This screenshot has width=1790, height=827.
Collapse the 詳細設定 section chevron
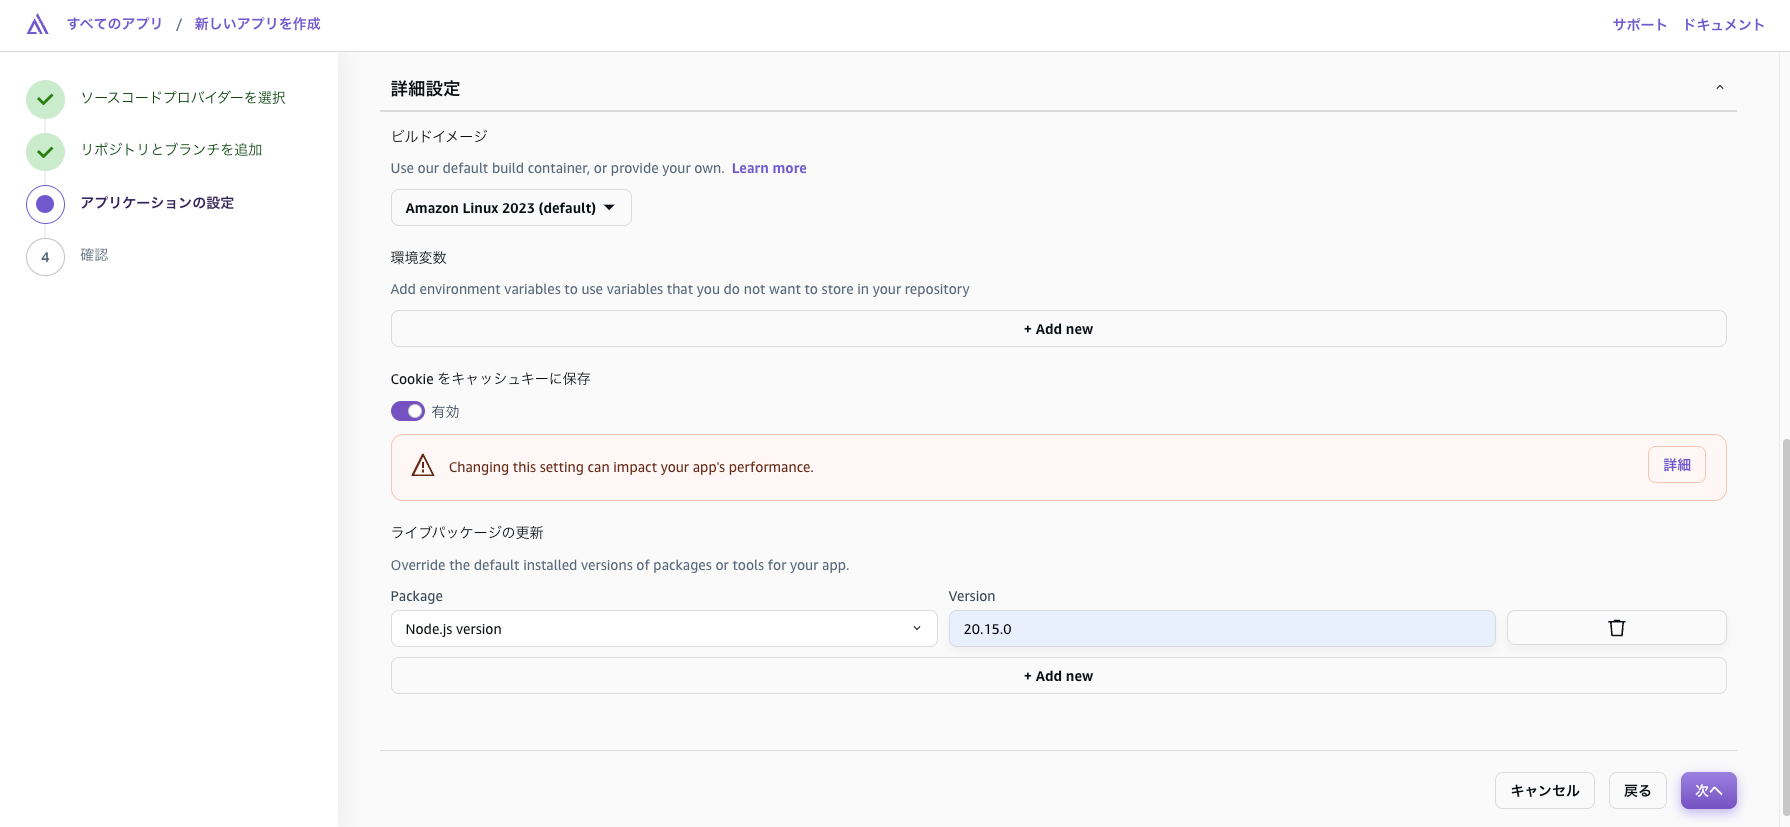point(1719,88)
